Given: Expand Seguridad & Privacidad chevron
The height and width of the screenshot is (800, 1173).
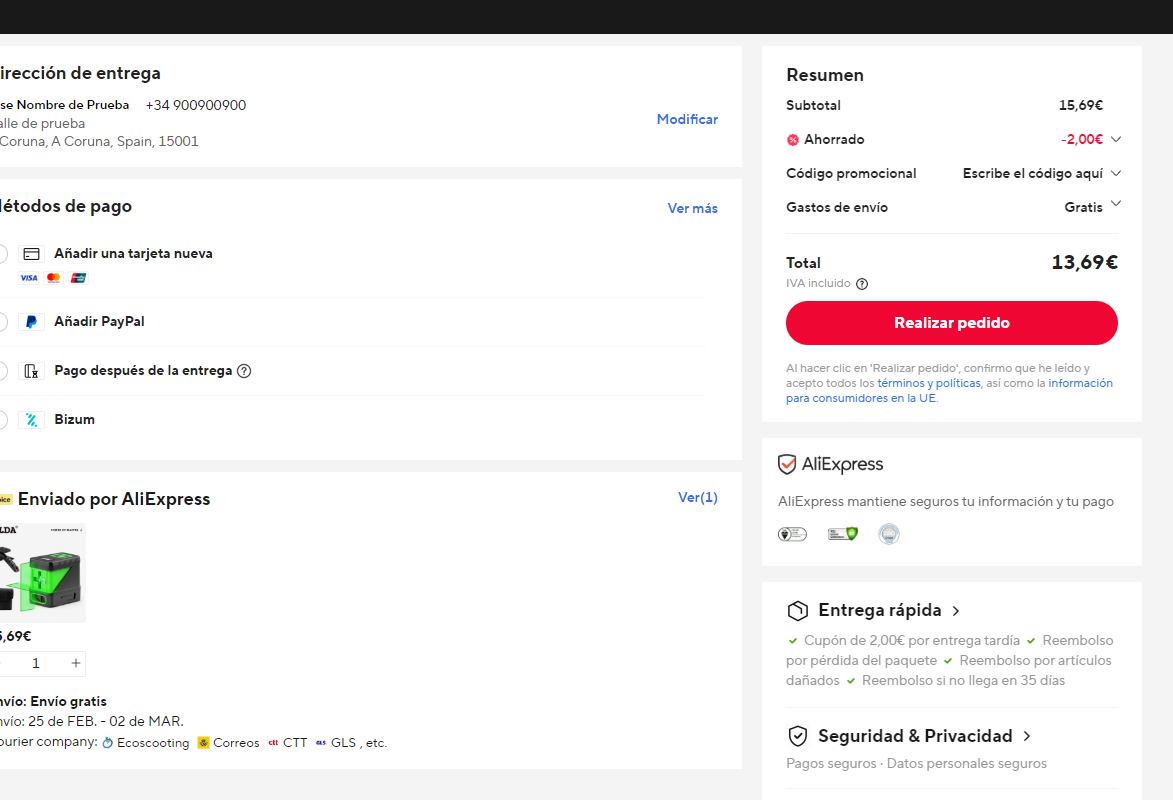Looking at the screenshot, I should click(1027, 736).
